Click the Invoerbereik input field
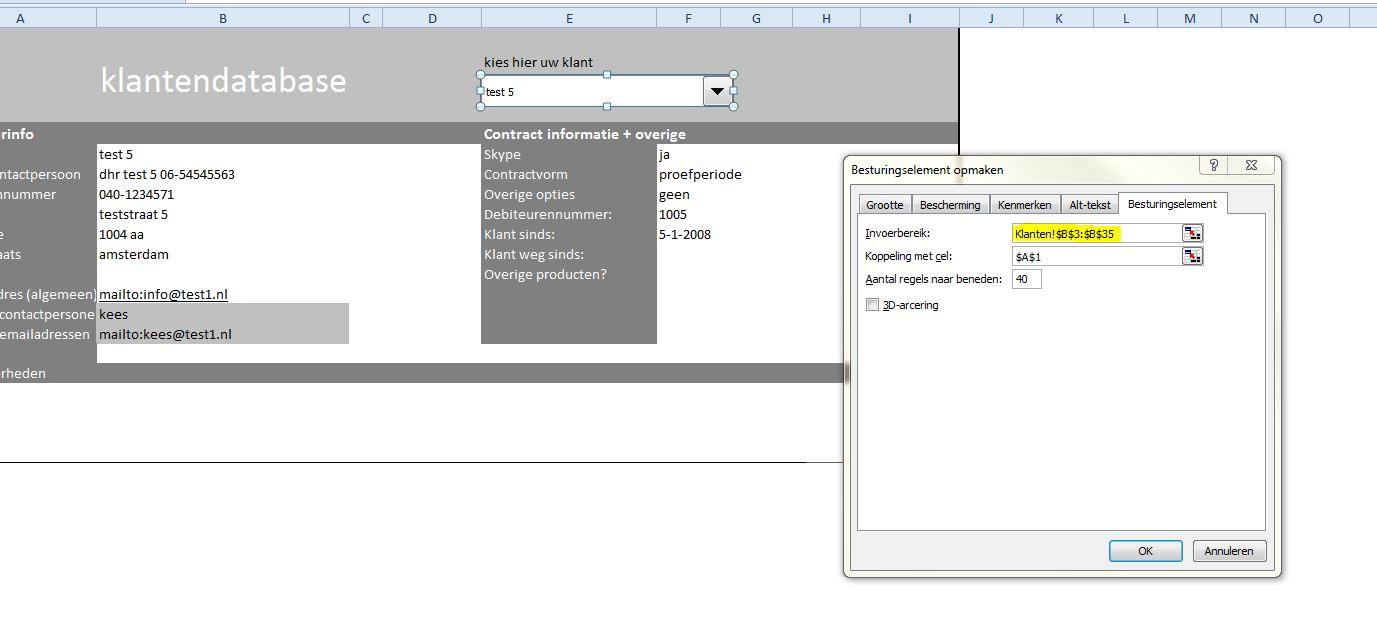The width and height of the screenshot is (1377, 636). point(1095,233)
